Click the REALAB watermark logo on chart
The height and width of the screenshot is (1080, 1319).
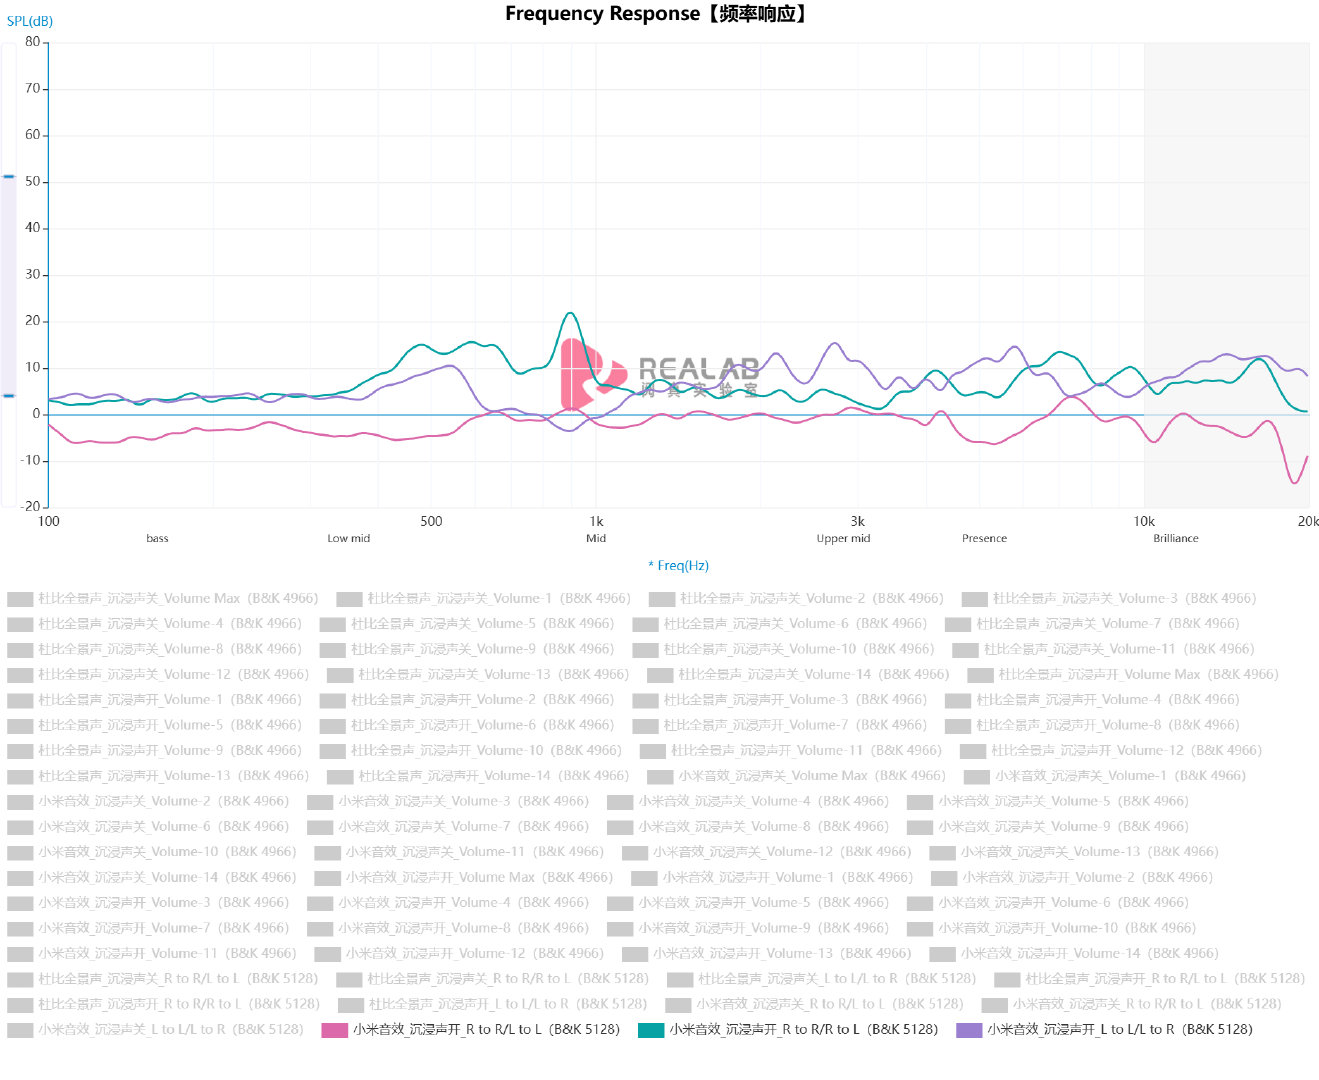point(660,375)
